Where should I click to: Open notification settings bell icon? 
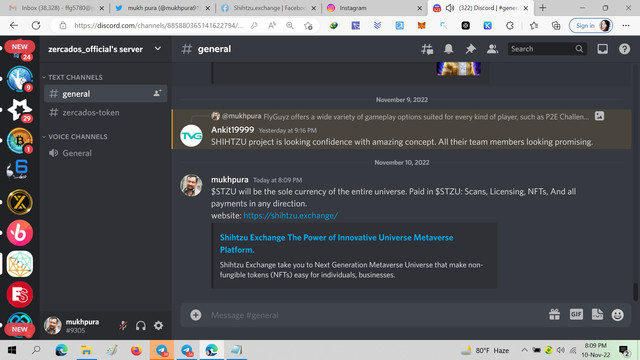coord(449,49)
